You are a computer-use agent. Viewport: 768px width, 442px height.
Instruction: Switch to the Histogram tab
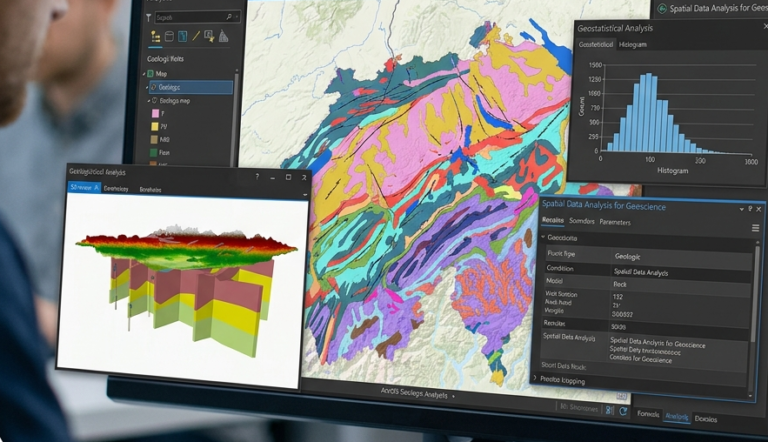click(632, 45)
